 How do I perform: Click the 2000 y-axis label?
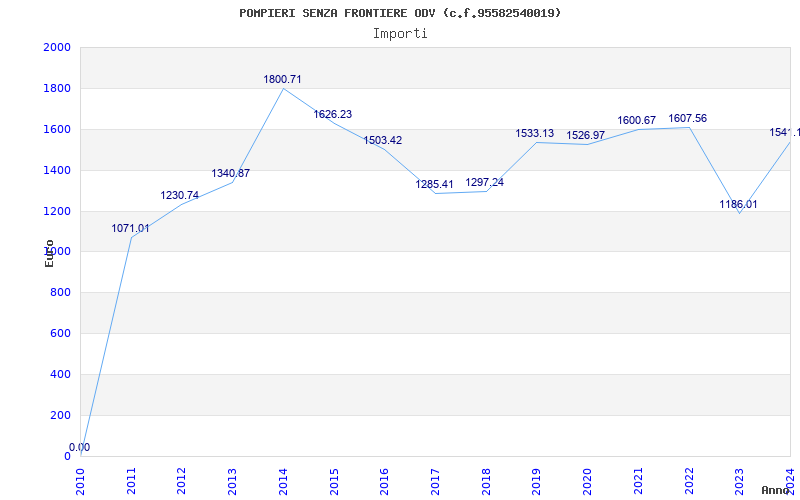click(57, 47)
